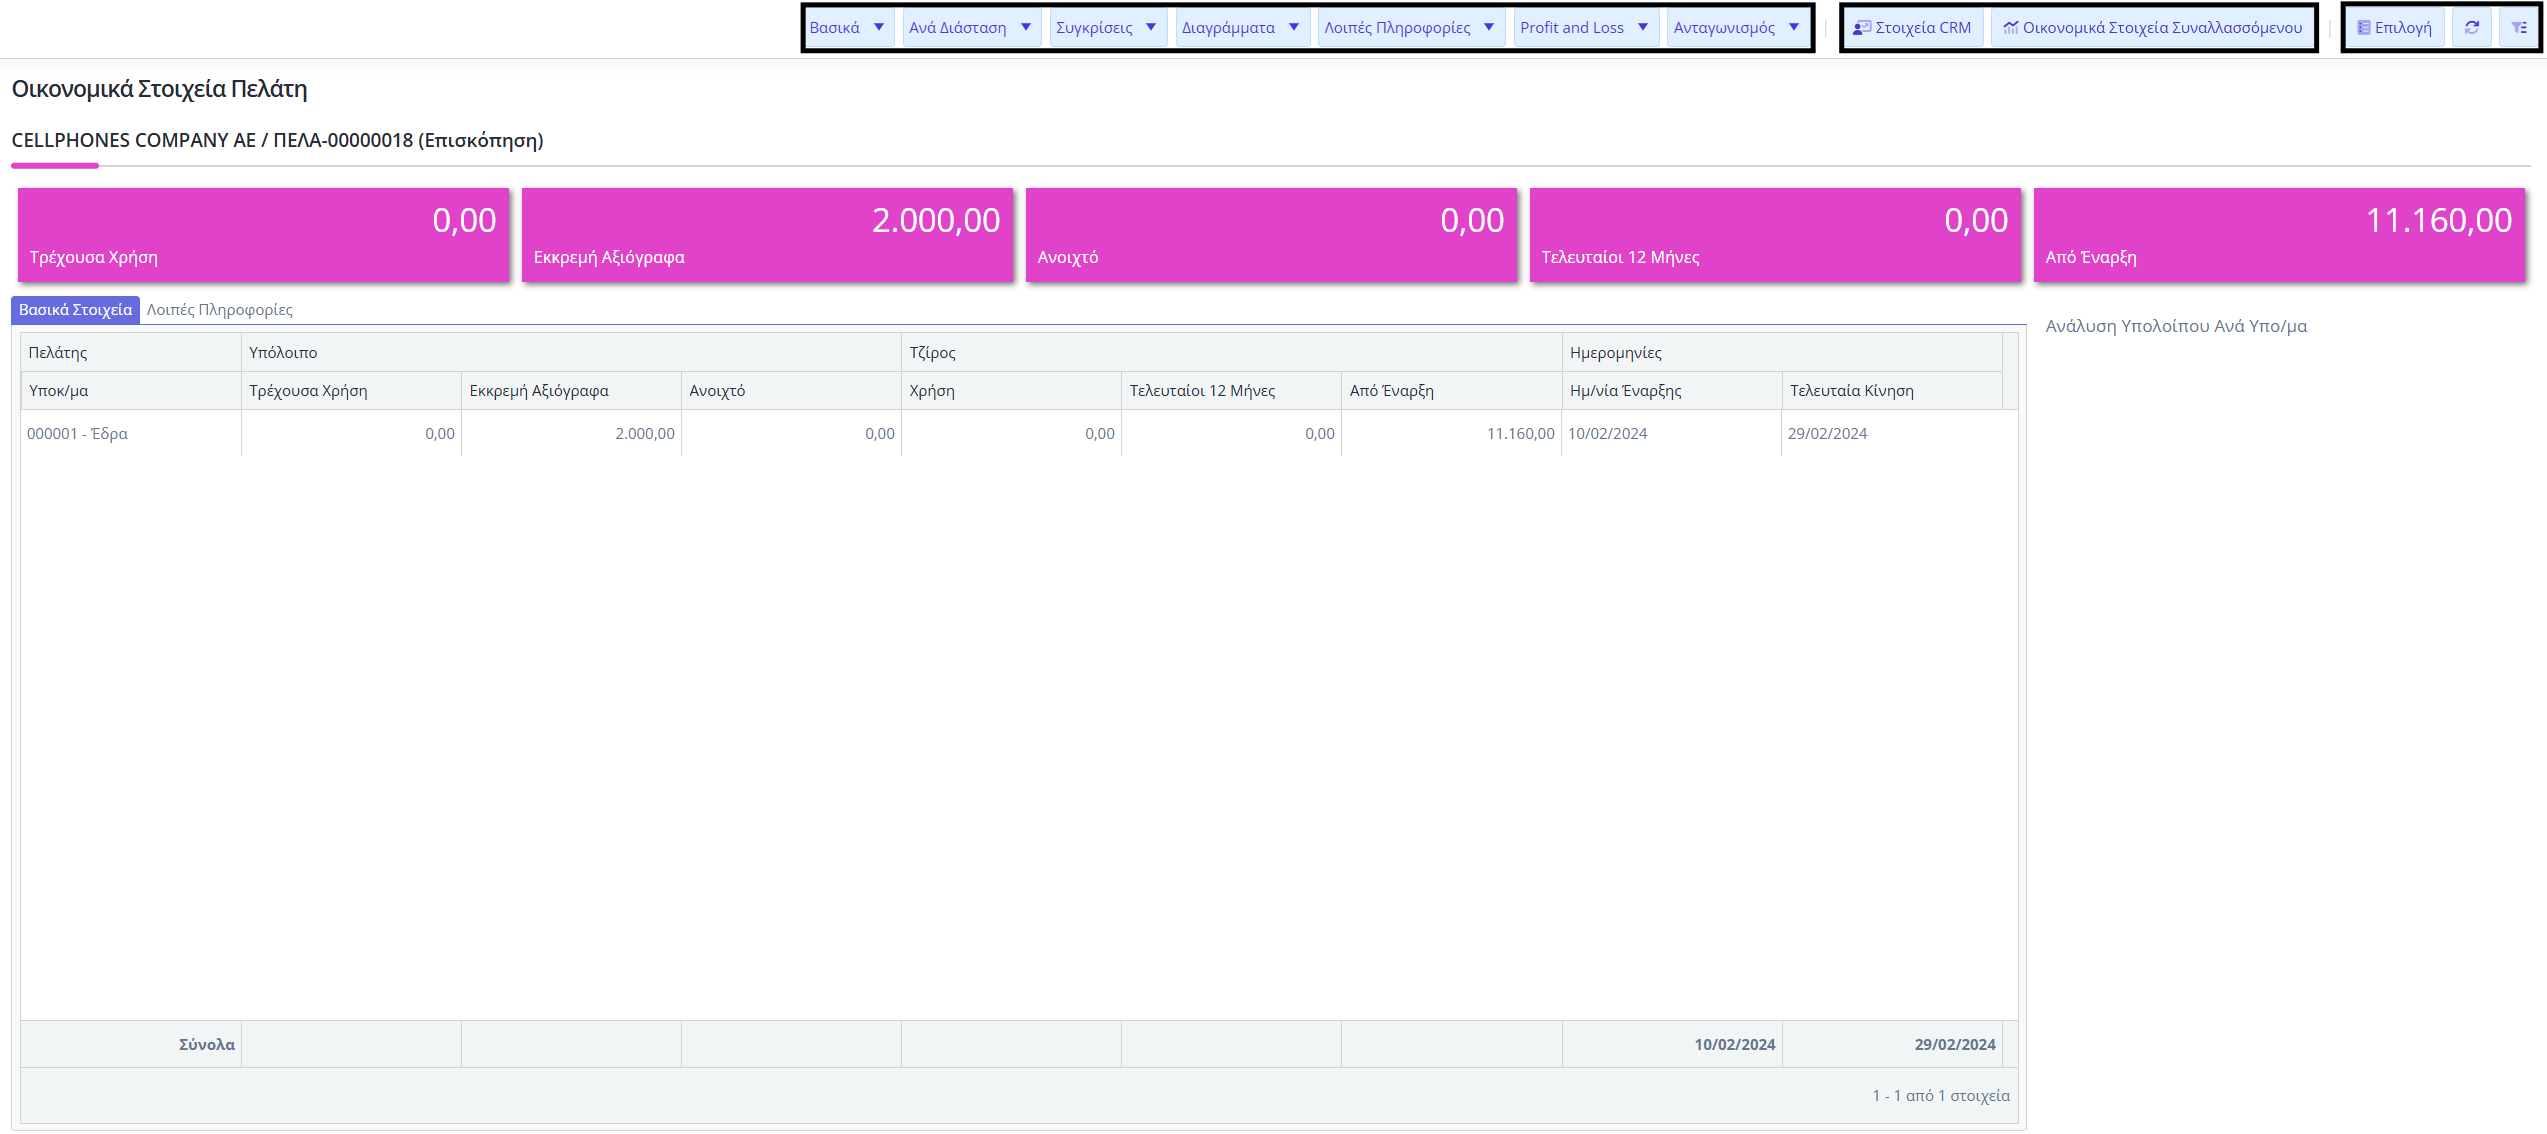Sort by Τρέχουσα Χρήση column header

click(x=351, y=391)
